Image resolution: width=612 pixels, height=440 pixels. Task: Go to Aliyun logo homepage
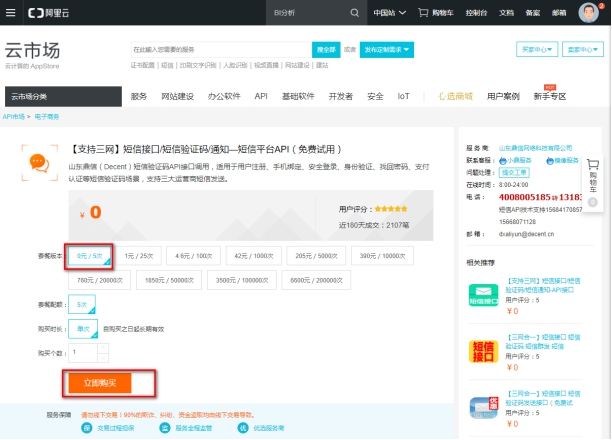click(48, 13)
